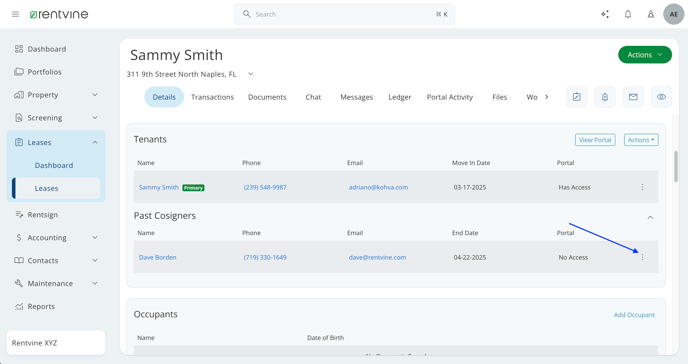The height and width of the screenshot is (364, 688).
Task: Collapse the Past Cosigners section
Action: point(650,218)
